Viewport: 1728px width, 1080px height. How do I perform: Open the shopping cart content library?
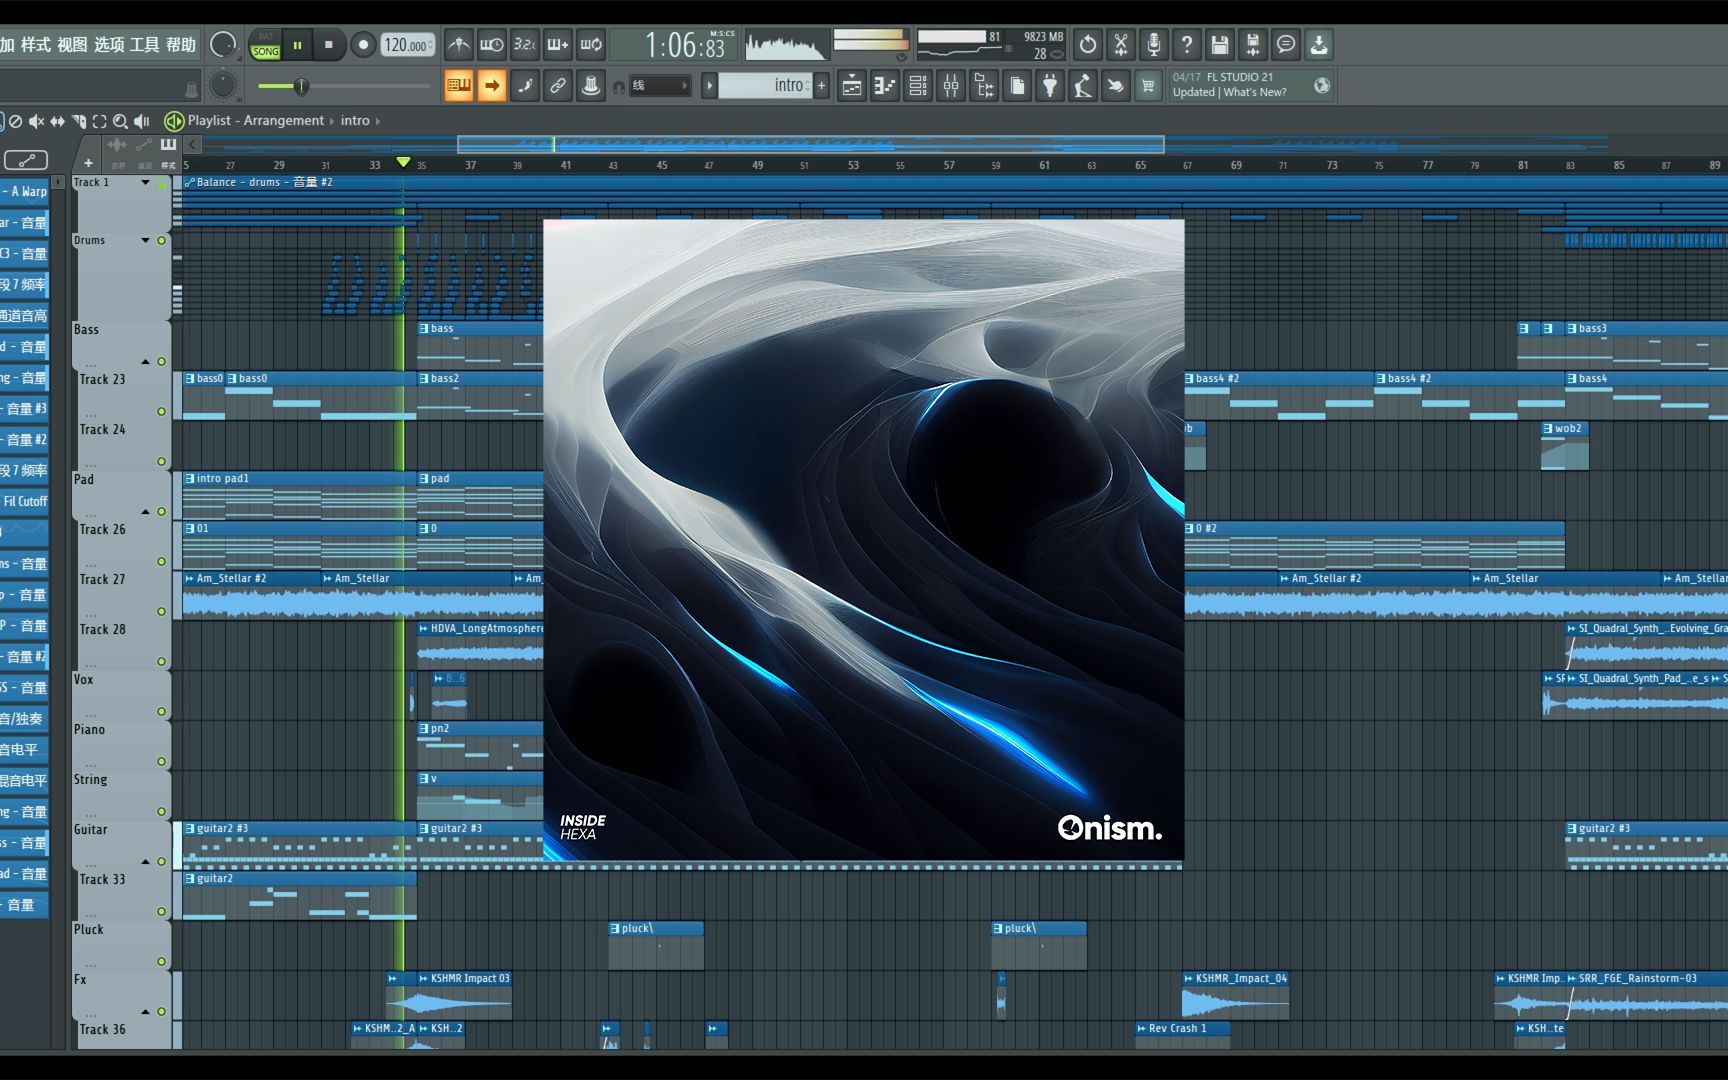[1148, 87]
